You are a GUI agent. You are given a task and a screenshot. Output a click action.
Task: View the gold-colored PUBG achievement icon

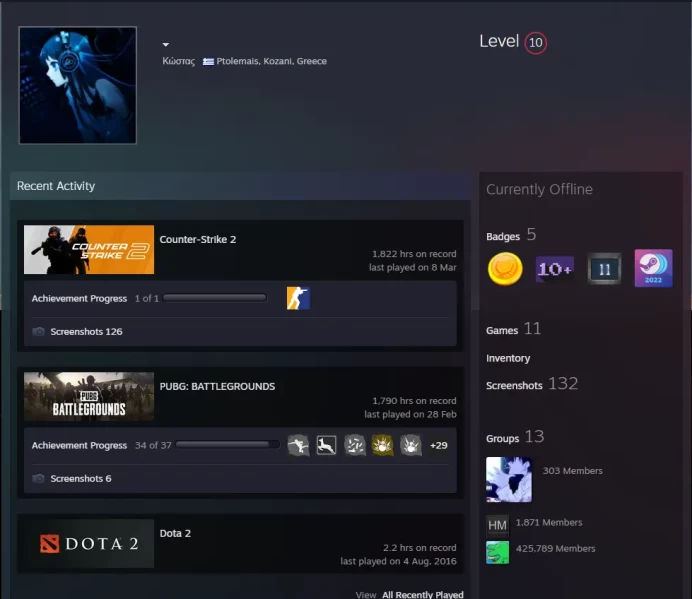click(383, 445)
